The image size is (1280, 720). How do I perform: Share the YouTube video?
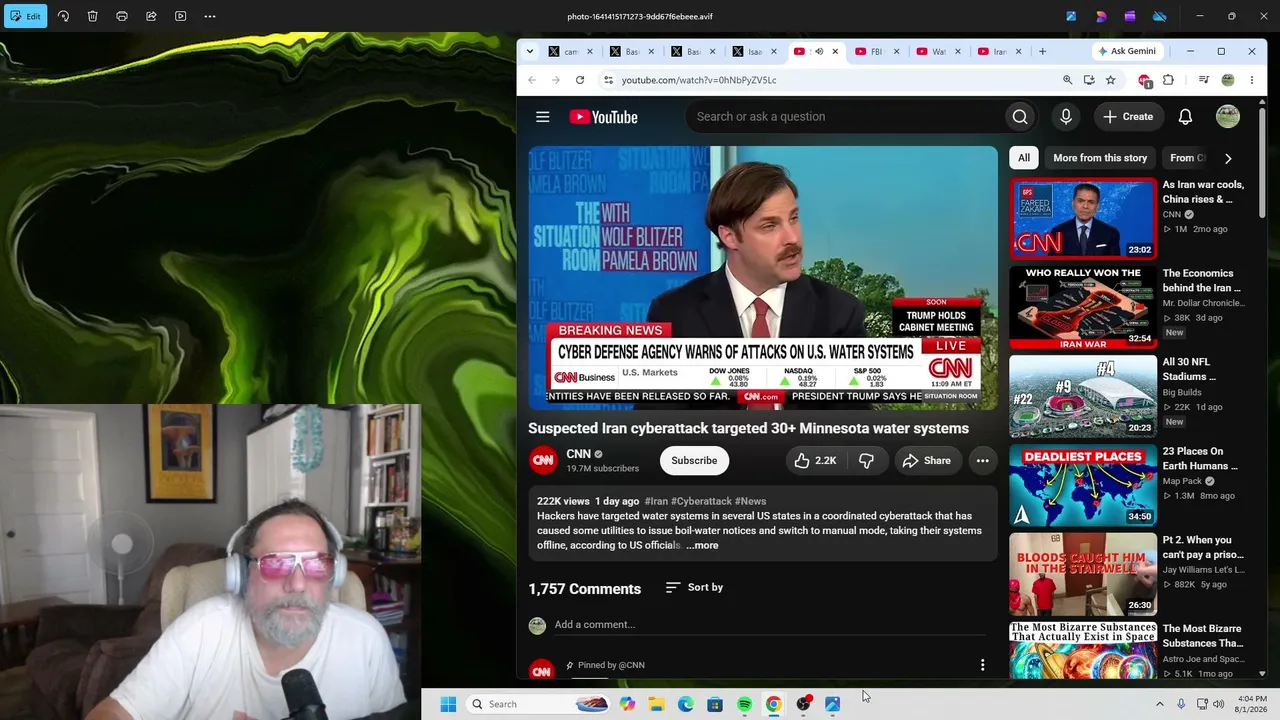click(926, 460)
